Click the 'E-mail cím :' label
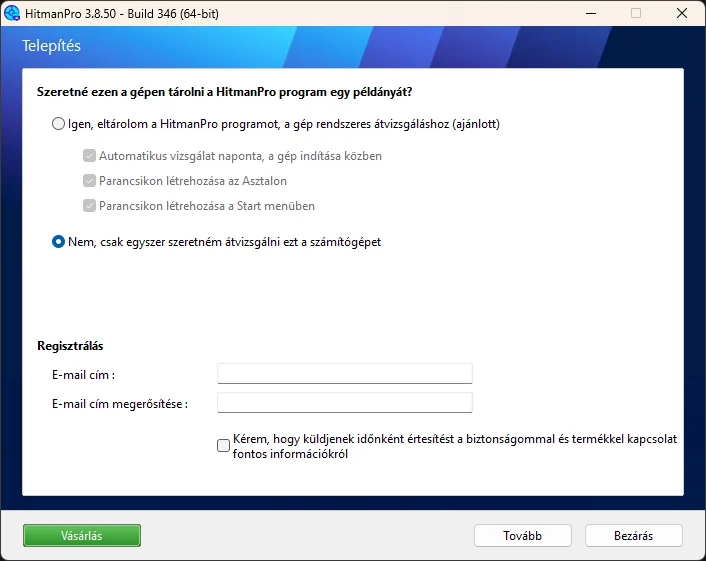Image resolution: width=706 pixels, height=561 pixels. pos(83,375)
